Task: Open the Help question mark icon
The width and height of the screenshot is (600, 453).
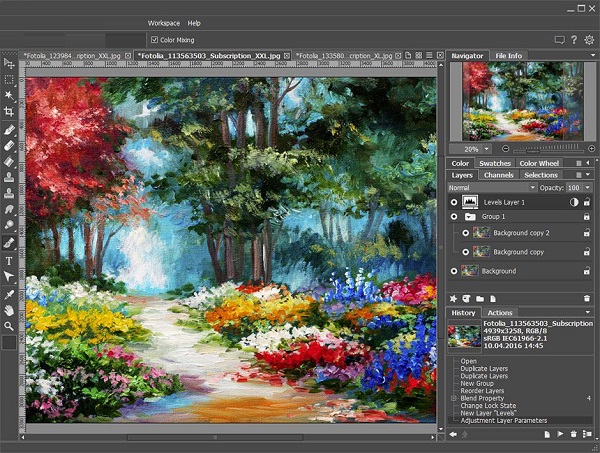Action: click(x=574, y=40)
